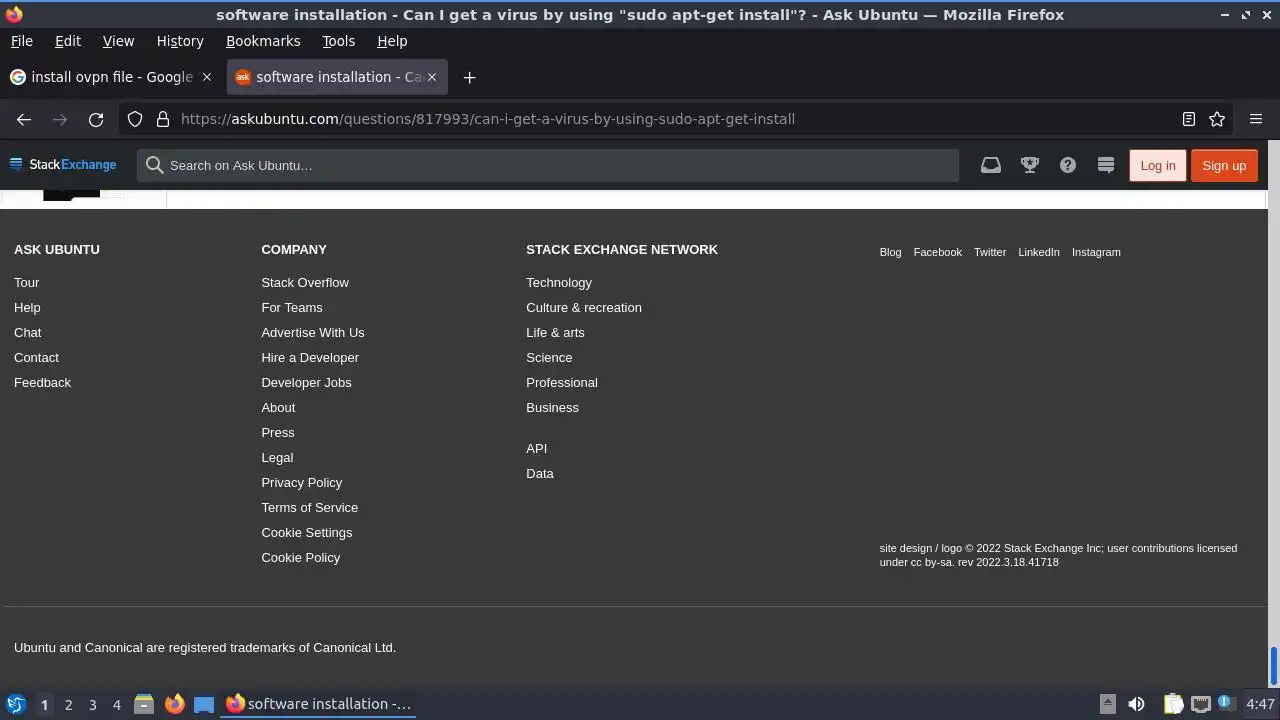Image resolution: width=1280 pixels, height=720 pixels.
Task: Open the Data footer link
Action: point(540,474)
